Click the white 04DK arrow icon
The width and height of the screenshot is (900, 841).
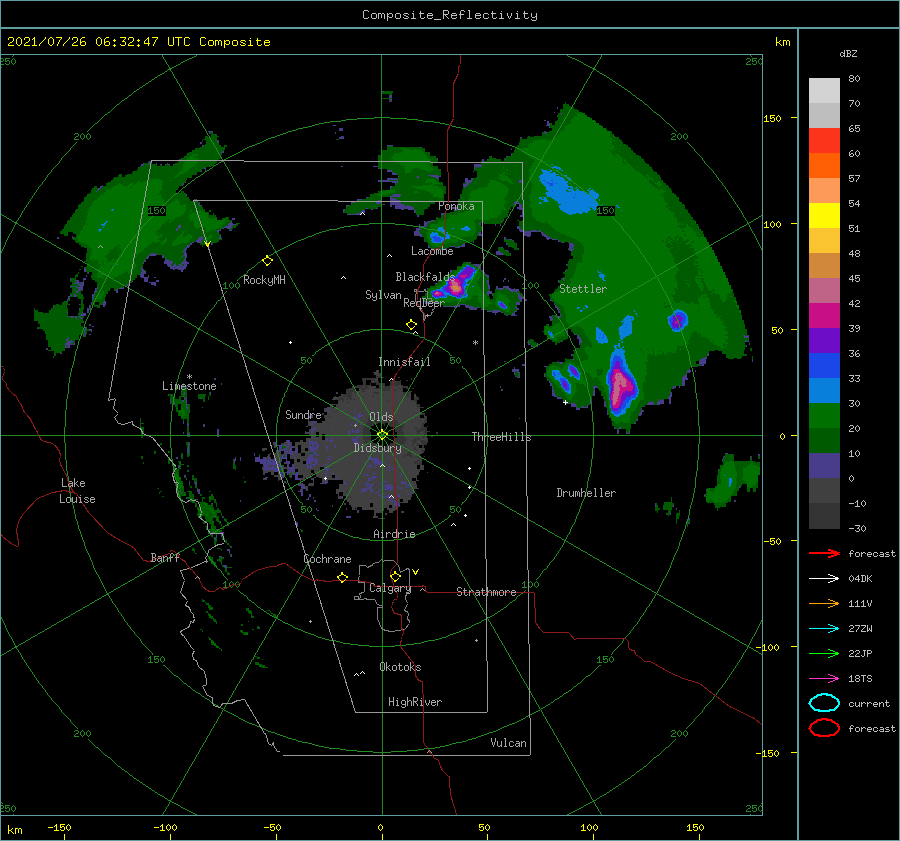coord(824,579)
